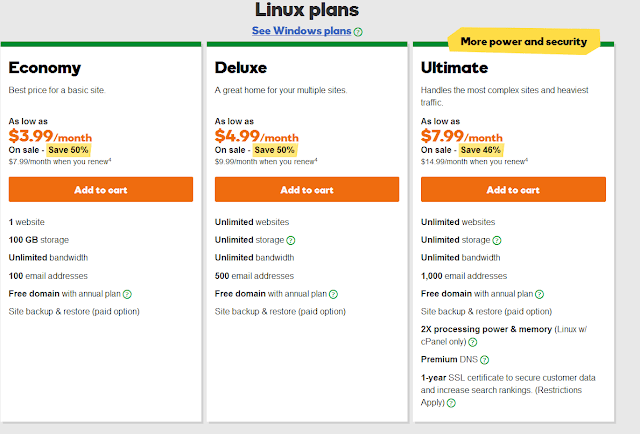Click the More power and security badge

coord(524,41)
